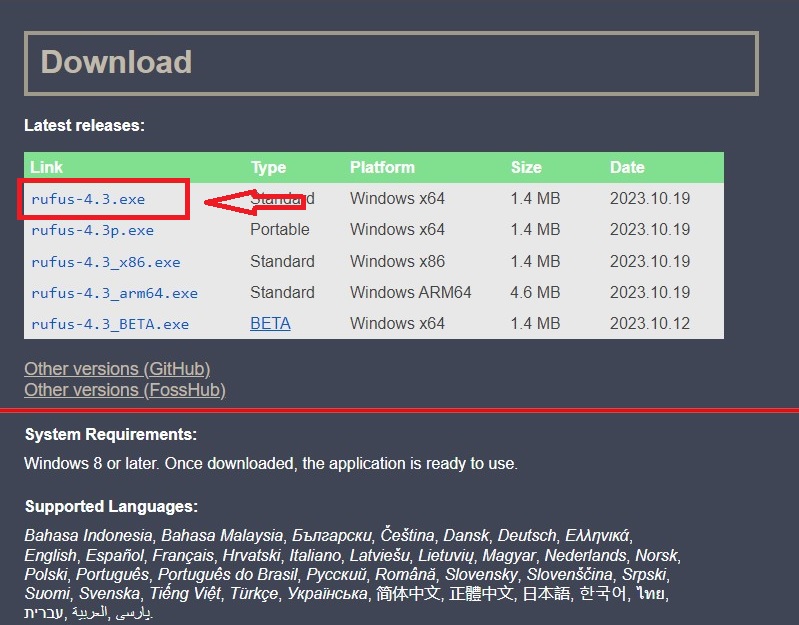
Task: Select the rufus-4.3_arm64.exe download
Action: 114,293
